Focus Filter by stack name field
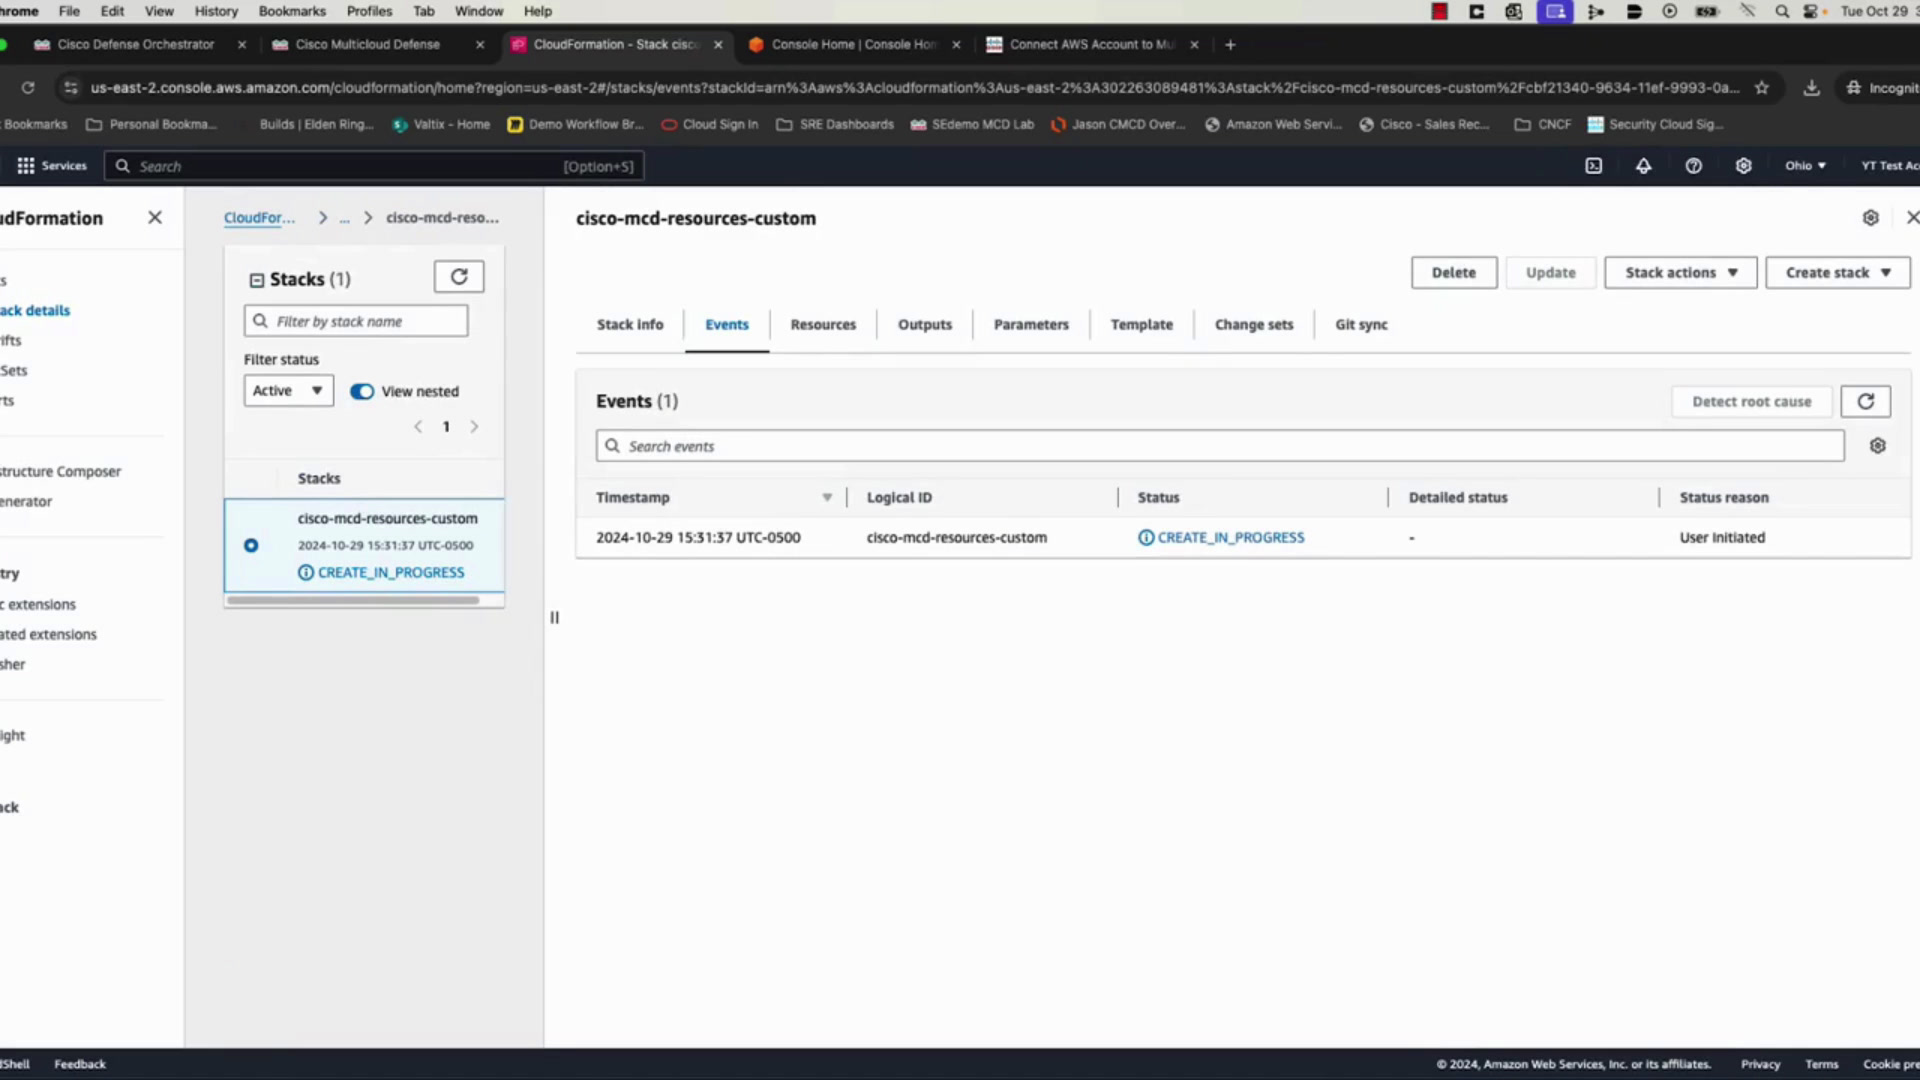The height and width of the screenshot is (1080, 1920). [x=356, y=321]
